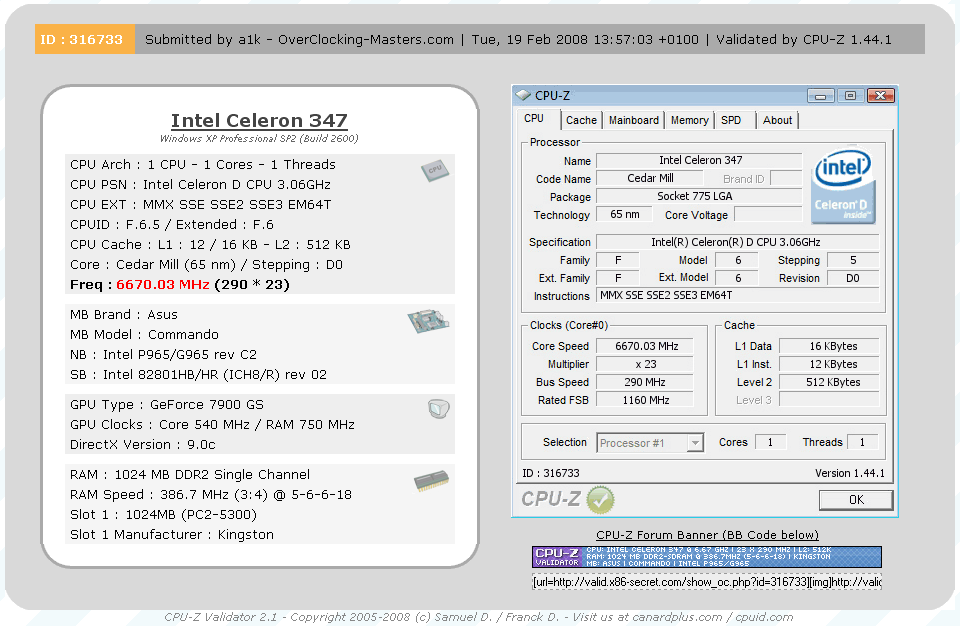Click the Intel Celeron 347 heading link
The width and height of the screenshot is (960, 626).
point(259,121)
